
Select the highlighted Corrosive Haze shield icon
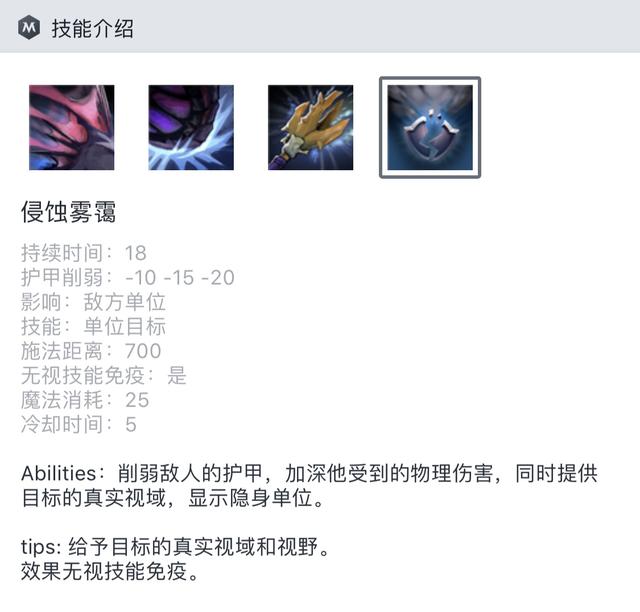coord(430,127)
